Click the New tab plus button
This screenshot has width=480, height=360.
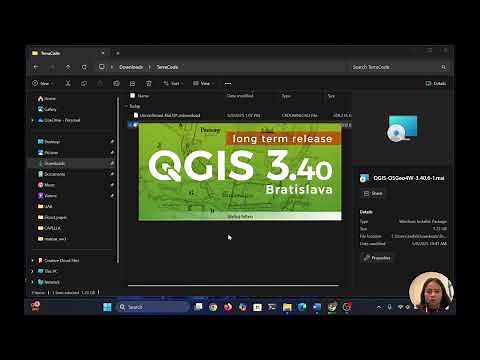118,53
